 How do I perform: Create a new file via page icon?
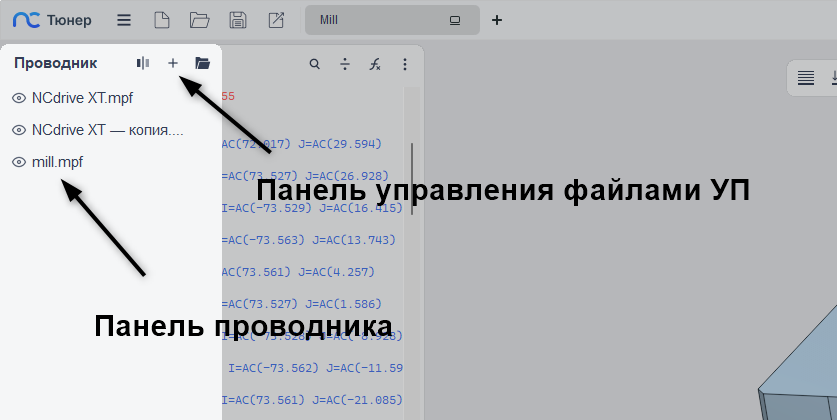161,20
